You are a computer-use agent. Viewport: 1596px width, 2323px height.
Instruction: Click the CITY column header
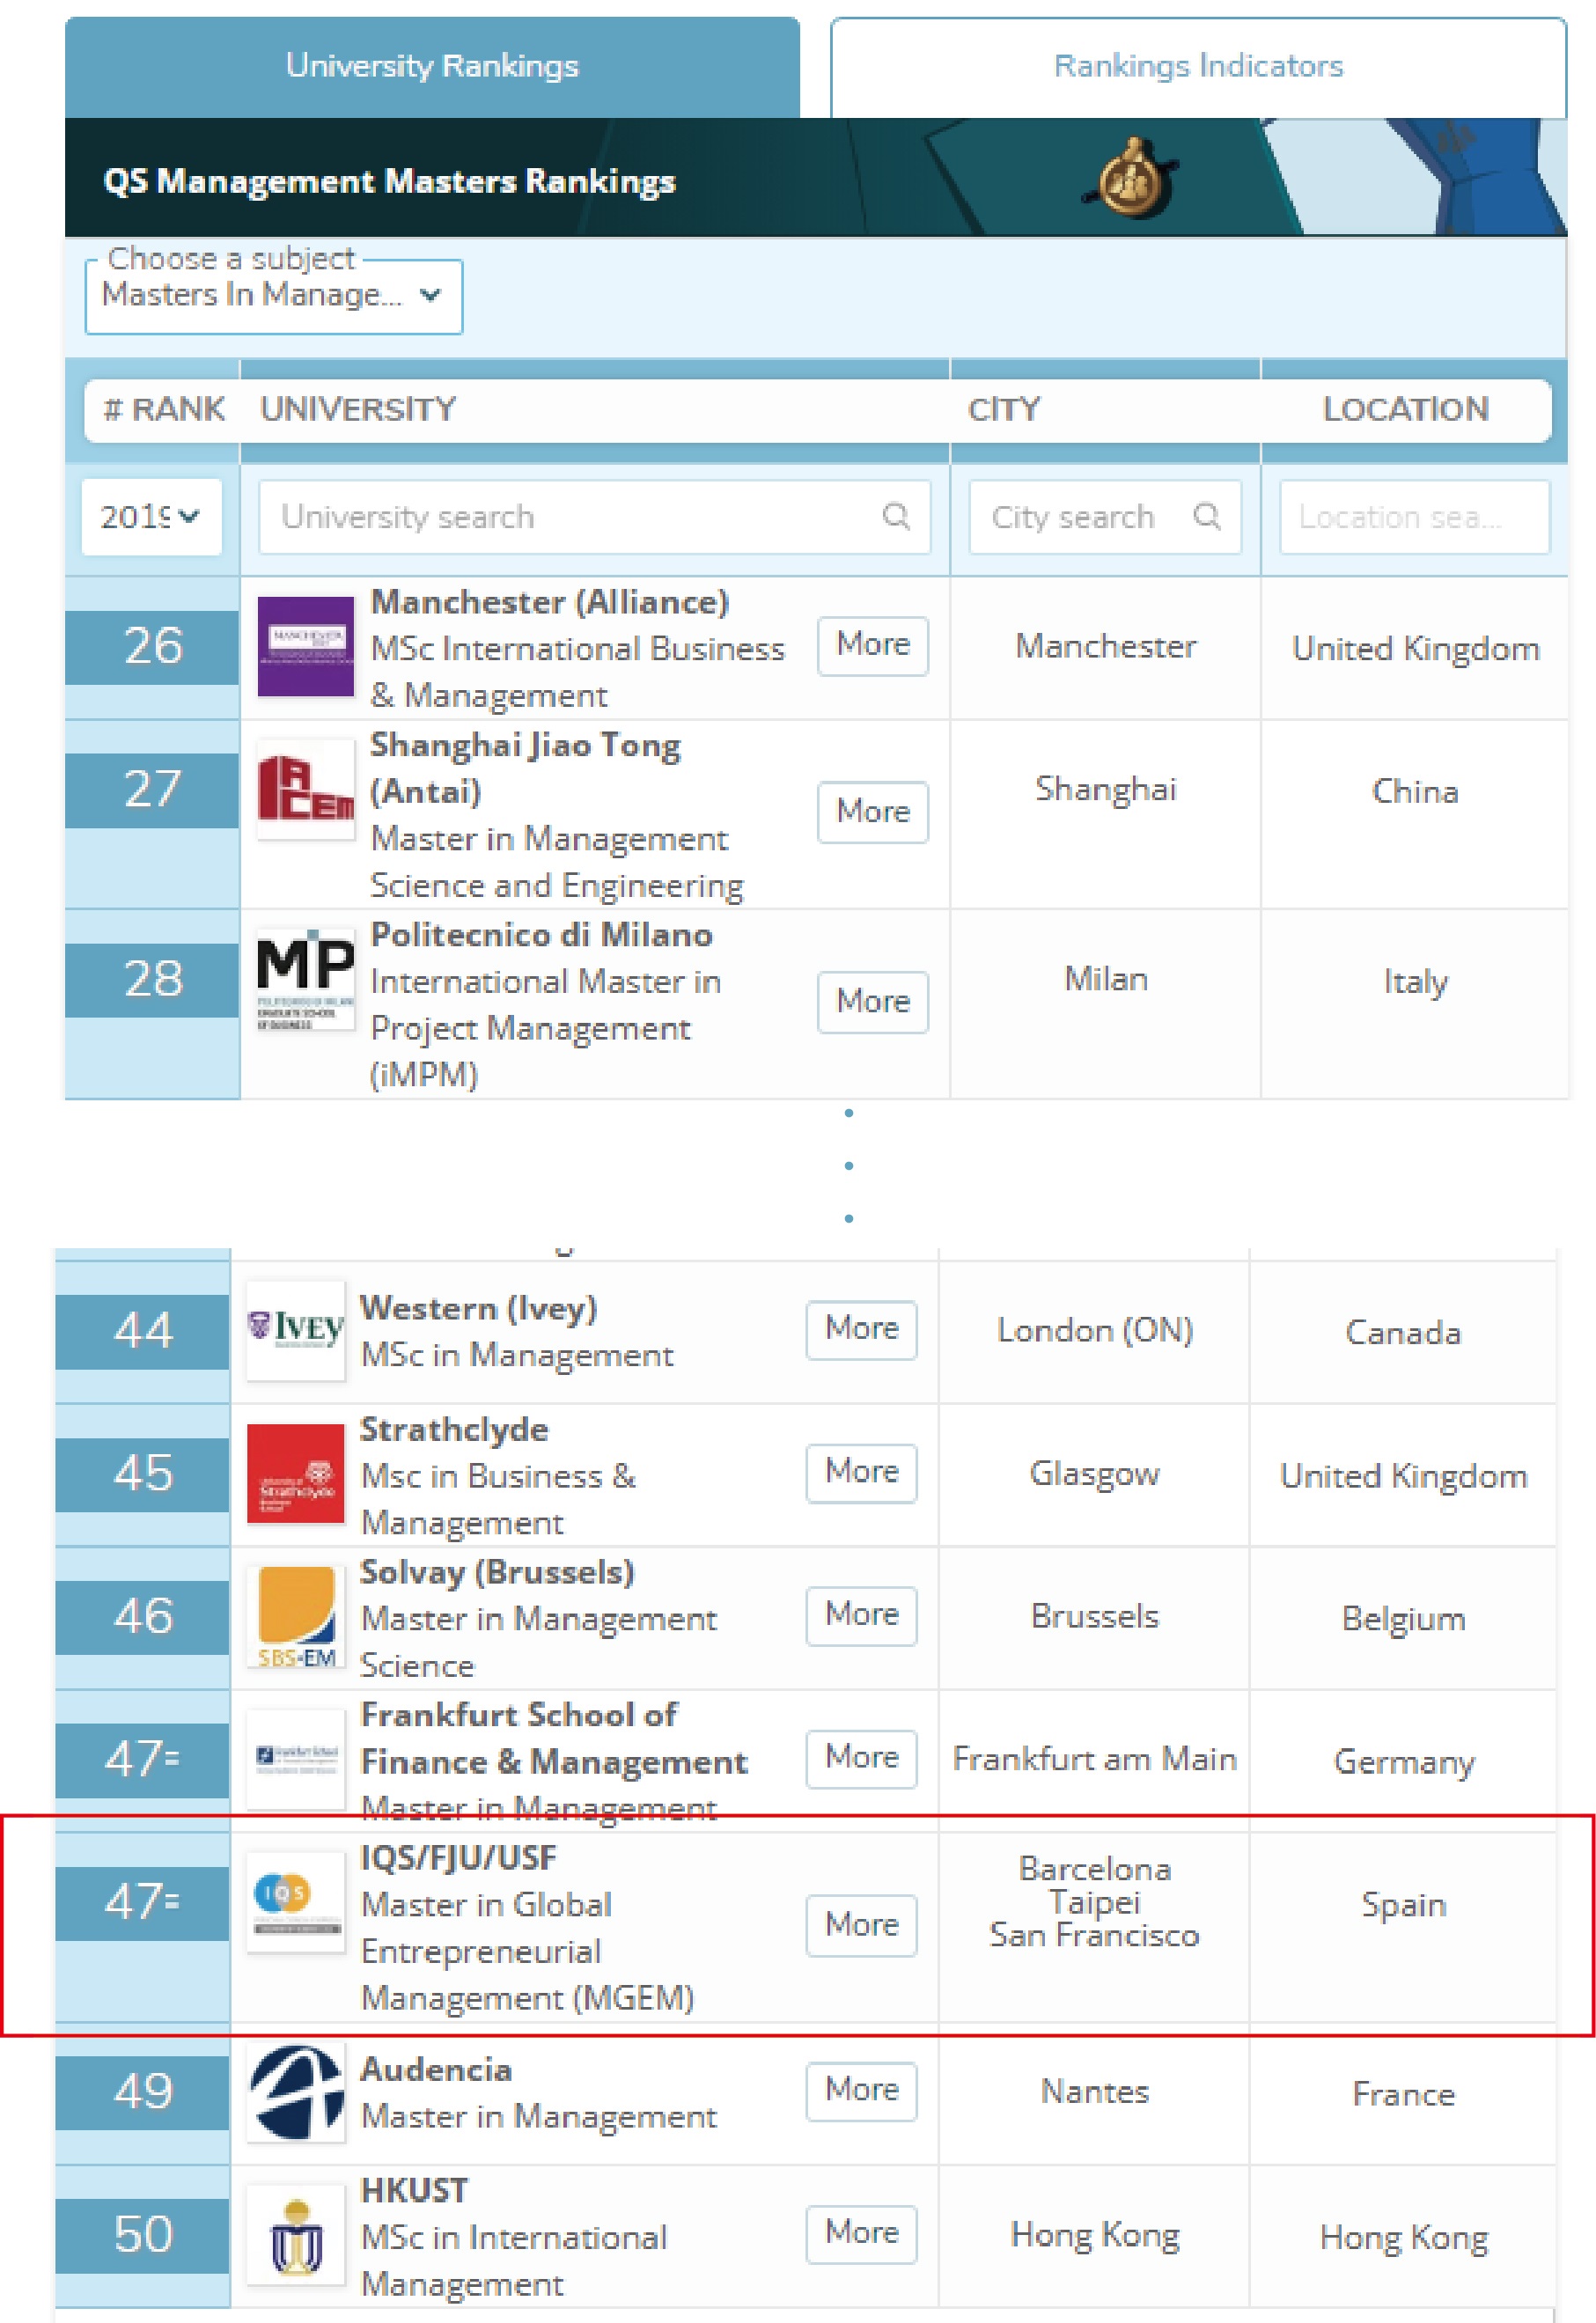1004,409
